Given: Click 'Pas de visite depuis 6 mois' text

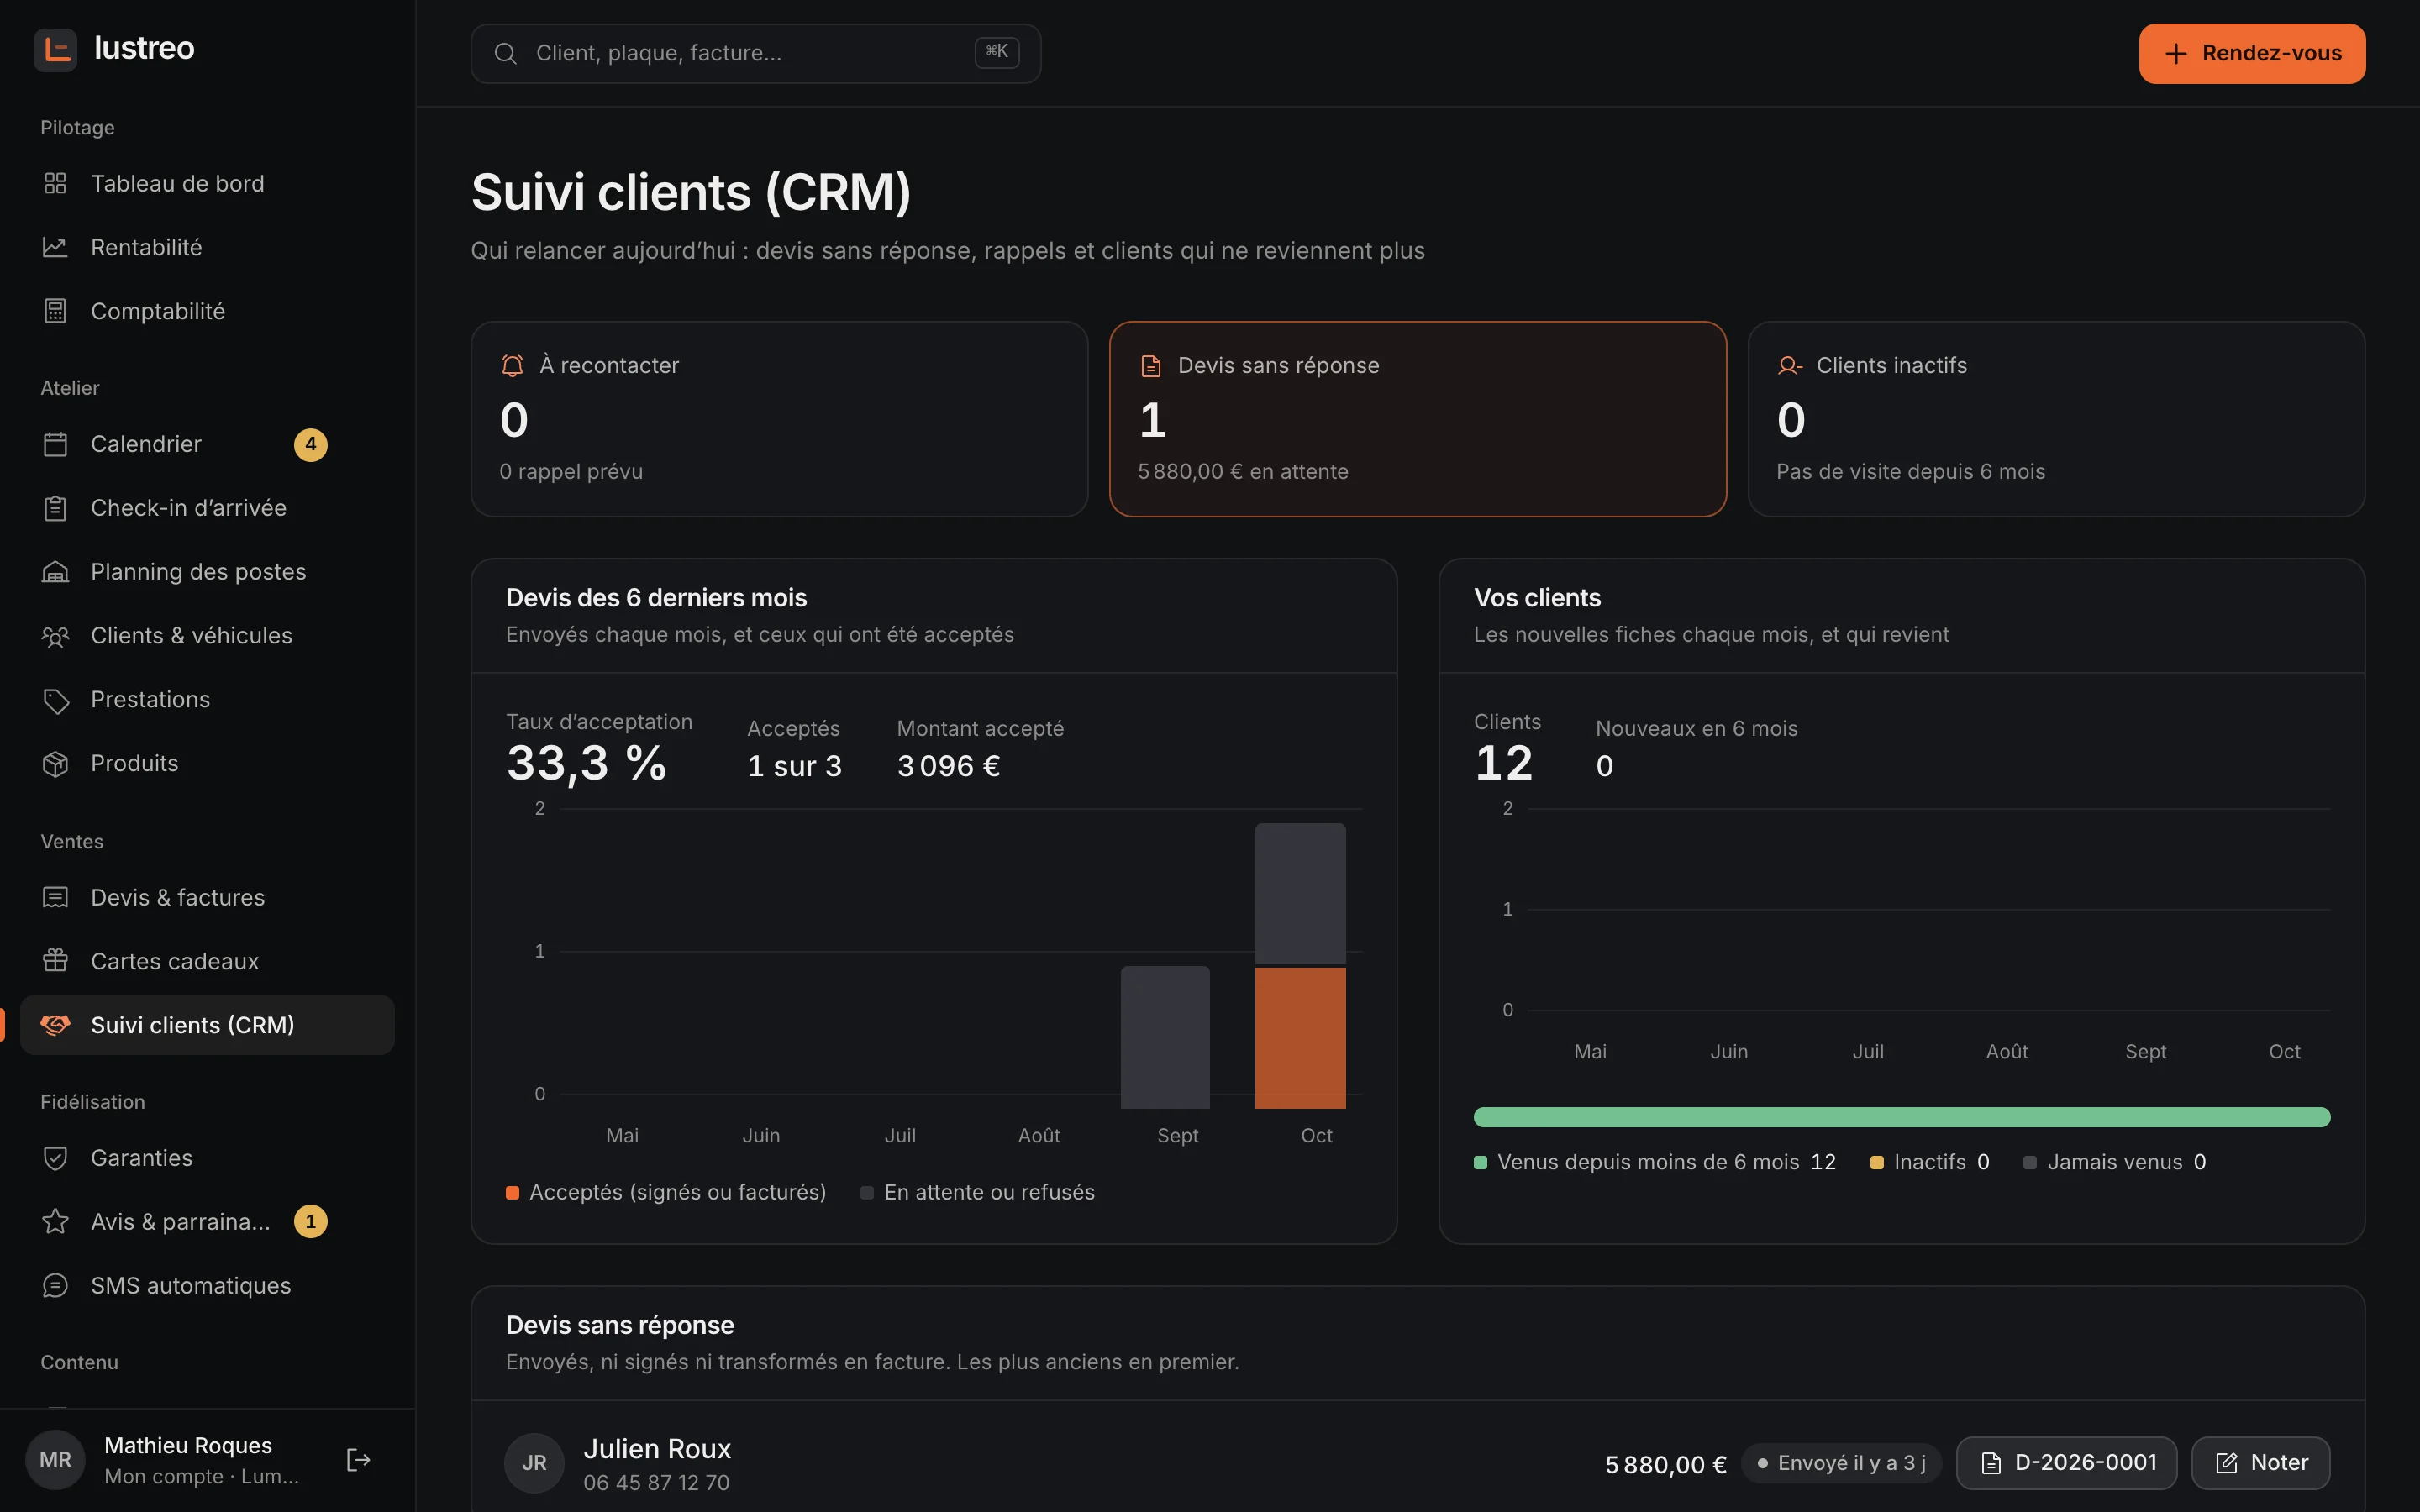Looking at the screenshot, I should coord(1910,472).
